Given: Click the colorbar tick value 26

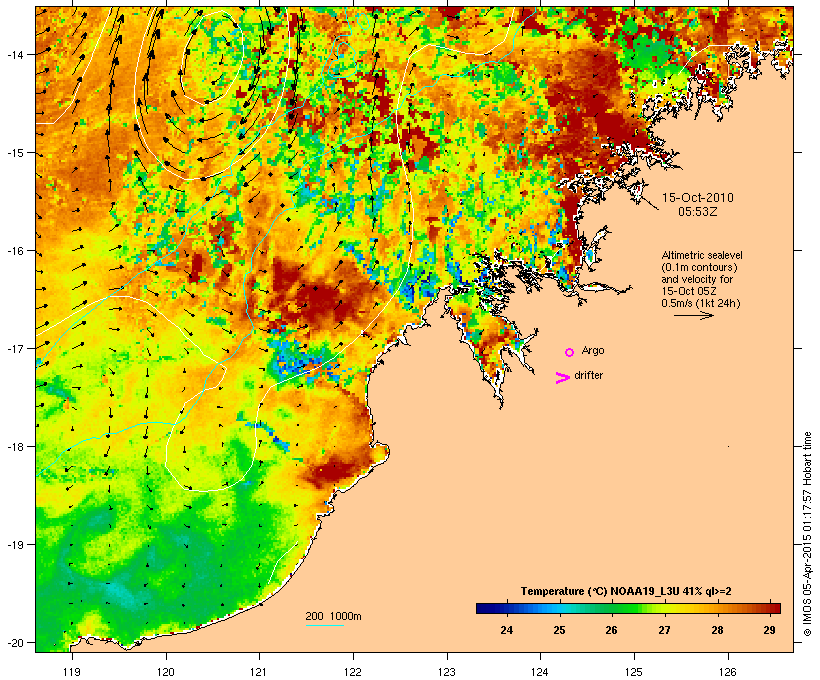Looking at the screenshot, I should click(x=611, y=630).
